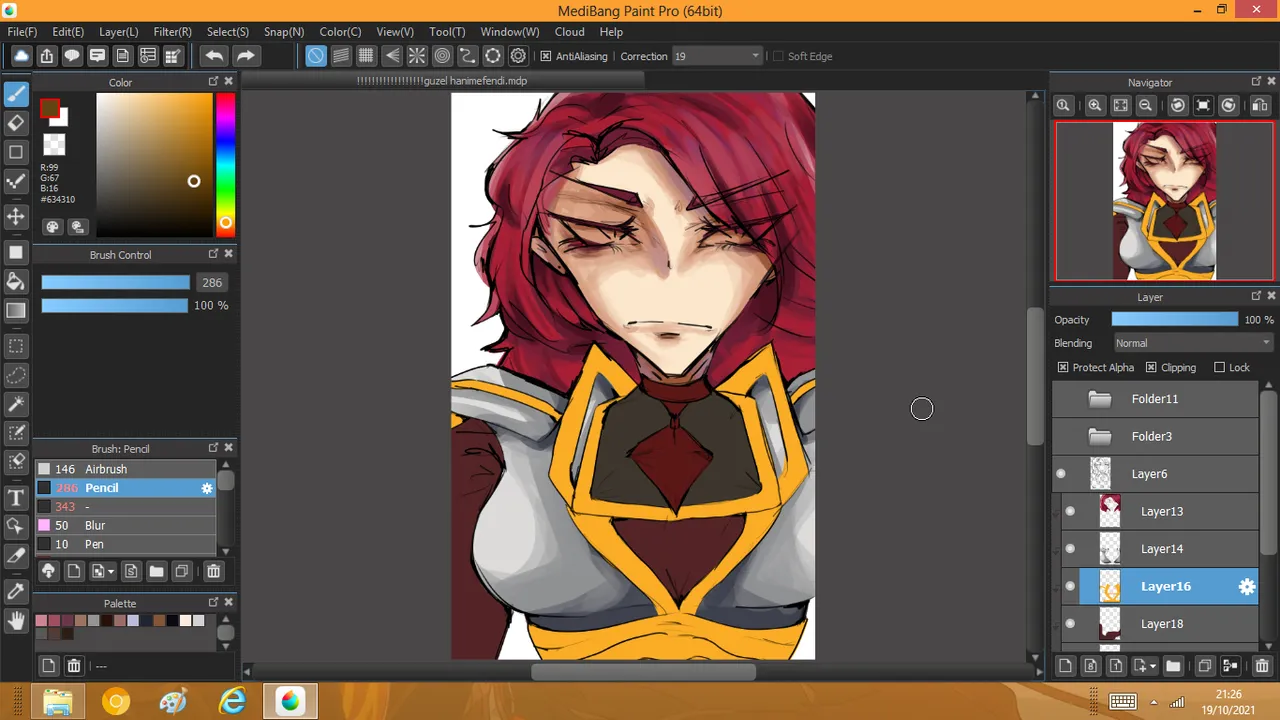1280x720 pixels.
Task: Adjust the brush size slider
Action: click(x=115, y=283)
